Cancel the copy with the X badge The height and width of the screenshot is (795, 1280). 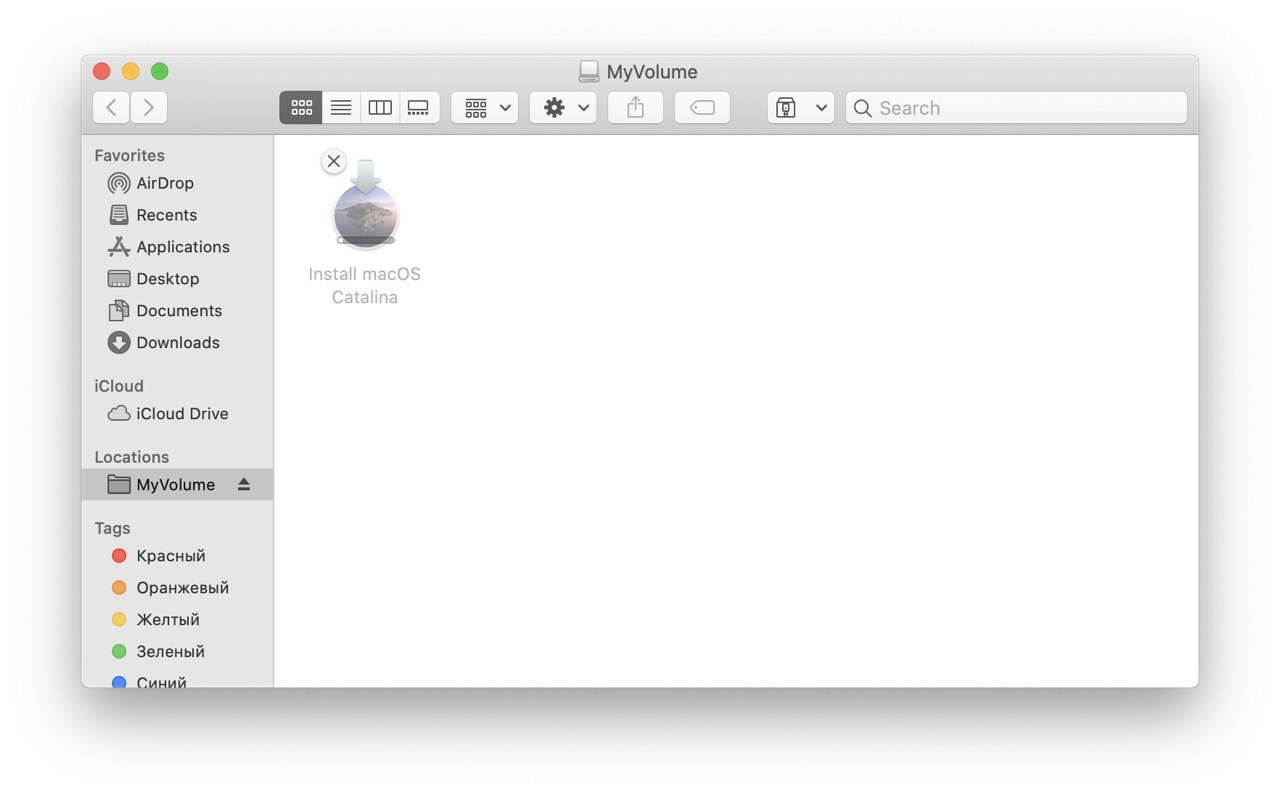[x=334, y=161]
